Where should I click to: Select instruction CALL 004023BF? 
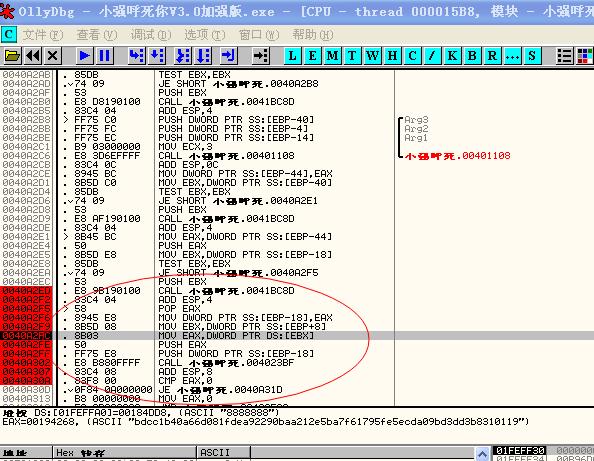(x=226, y=363)
